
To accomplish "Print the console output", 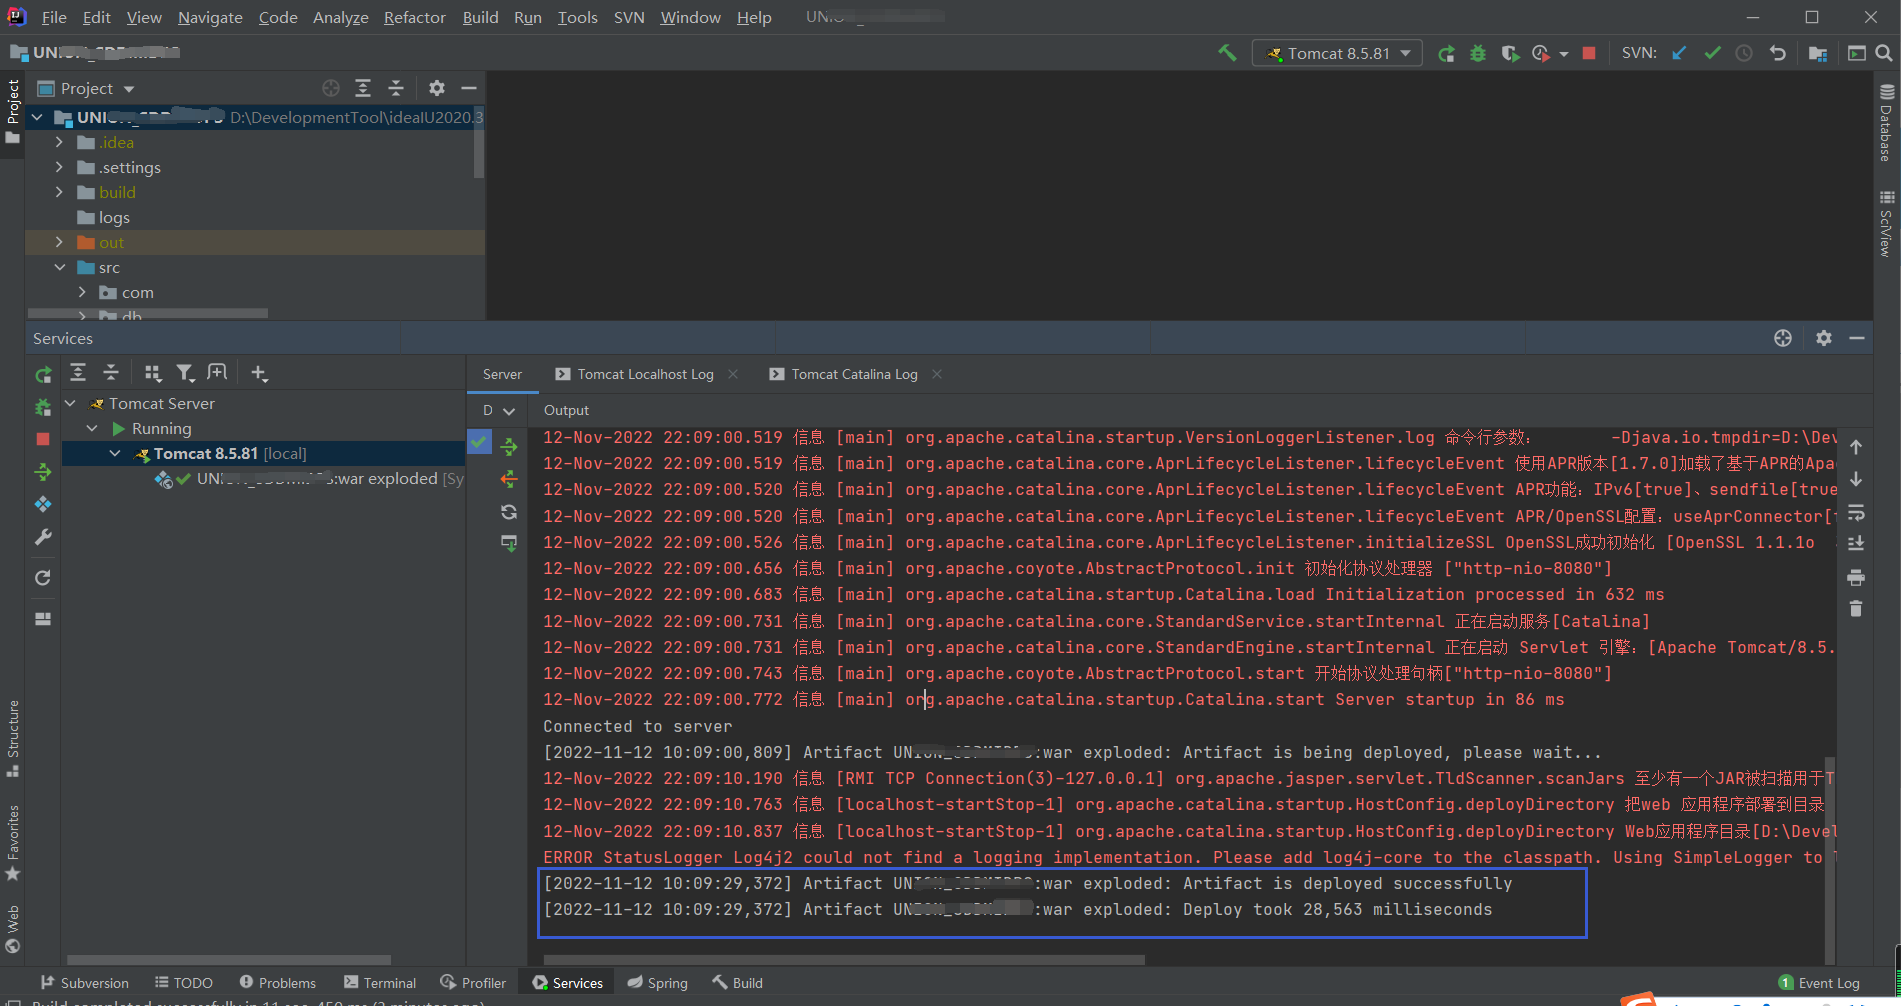I will 1856,577.
